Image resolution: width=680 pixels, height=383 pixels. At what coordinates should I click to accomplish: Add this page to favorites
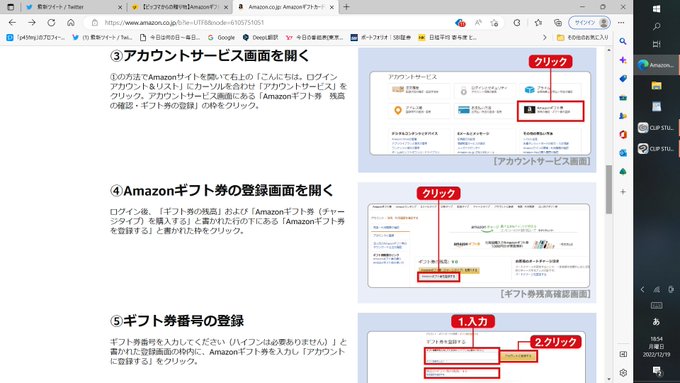(x=494, y=23)
